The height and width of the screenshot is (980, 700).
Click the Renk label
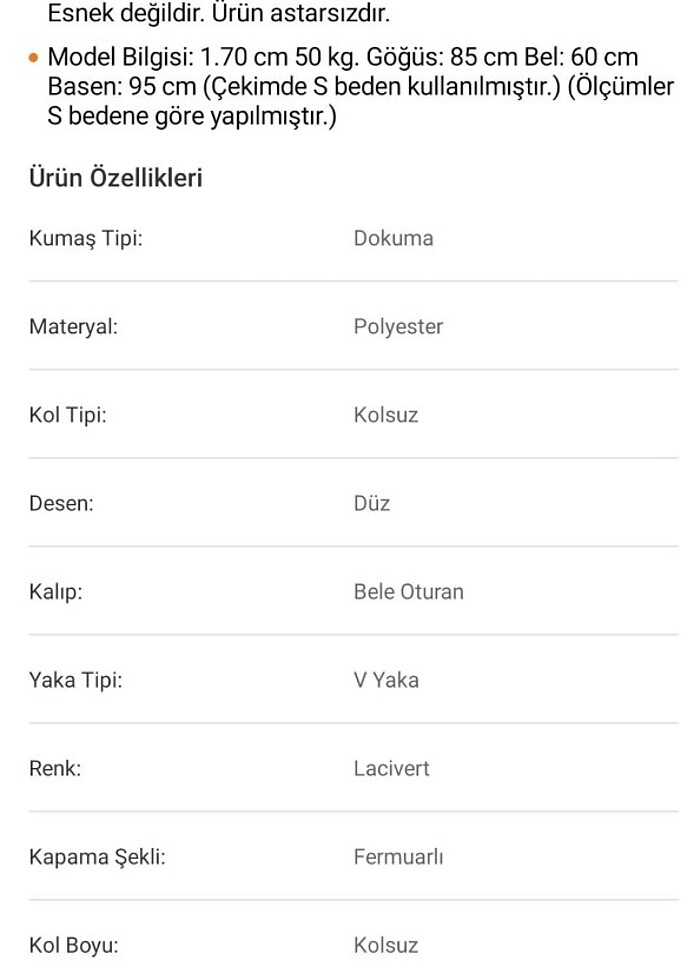coord(55,769)
